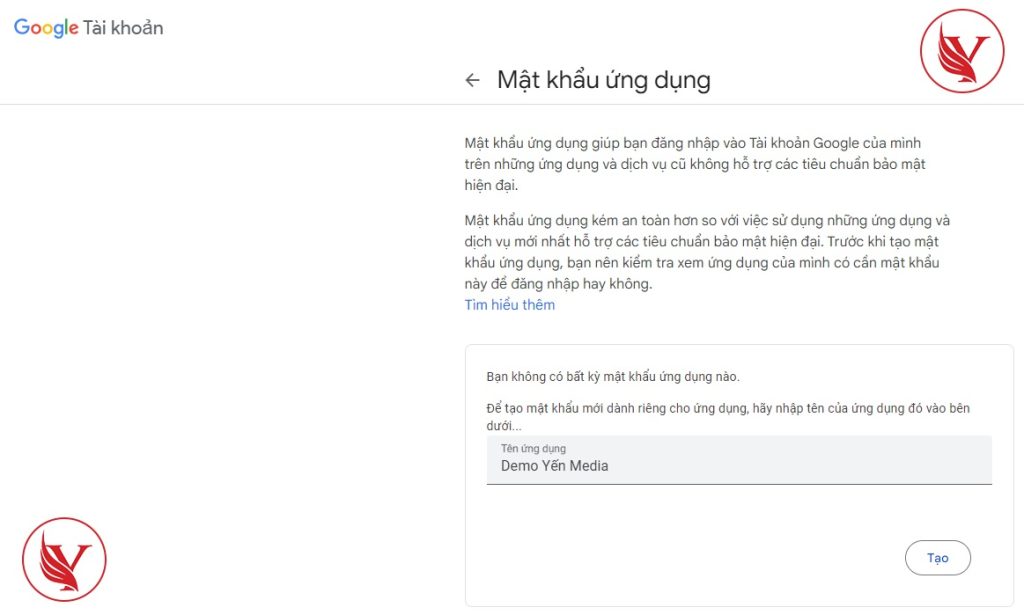Click the paragraph starting "Mật khẩu ứng dụng giúp bạn đăng nhập"
The width and height of the screenshot is (1024, 615).
coord(695,164)
